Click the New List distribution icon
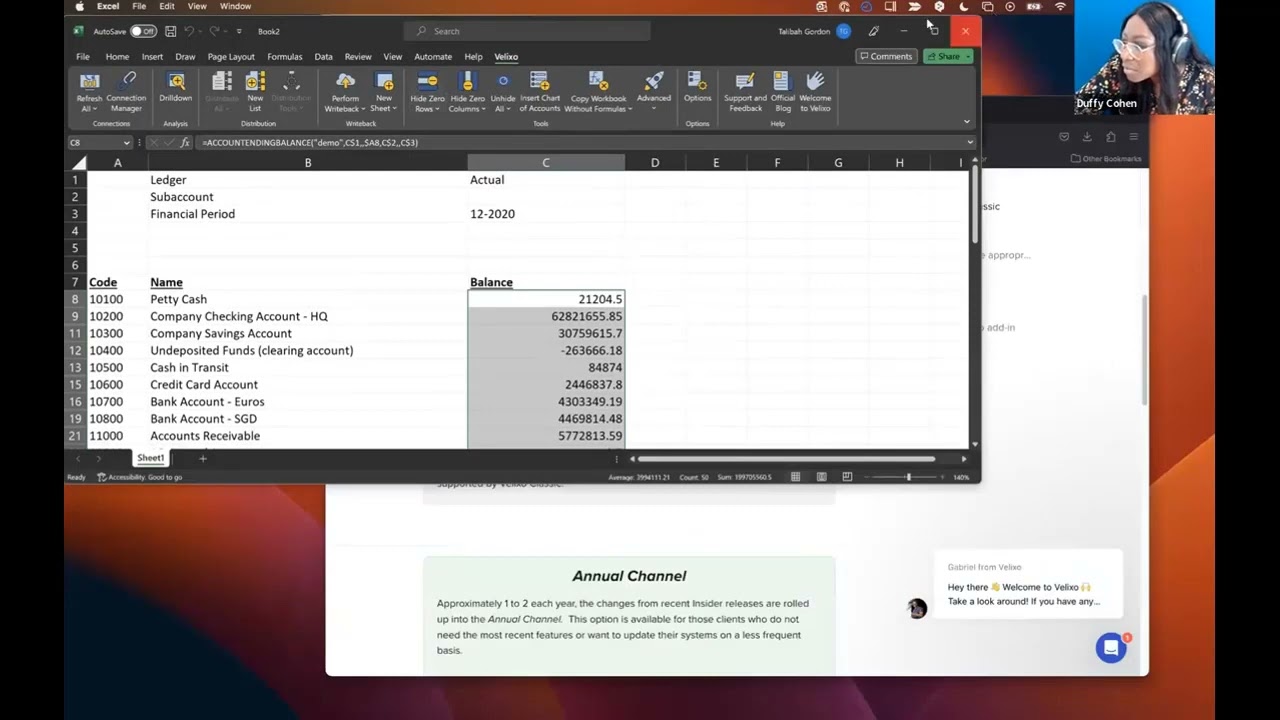Viewport: 1280px width, 720px height. (255, 82)
